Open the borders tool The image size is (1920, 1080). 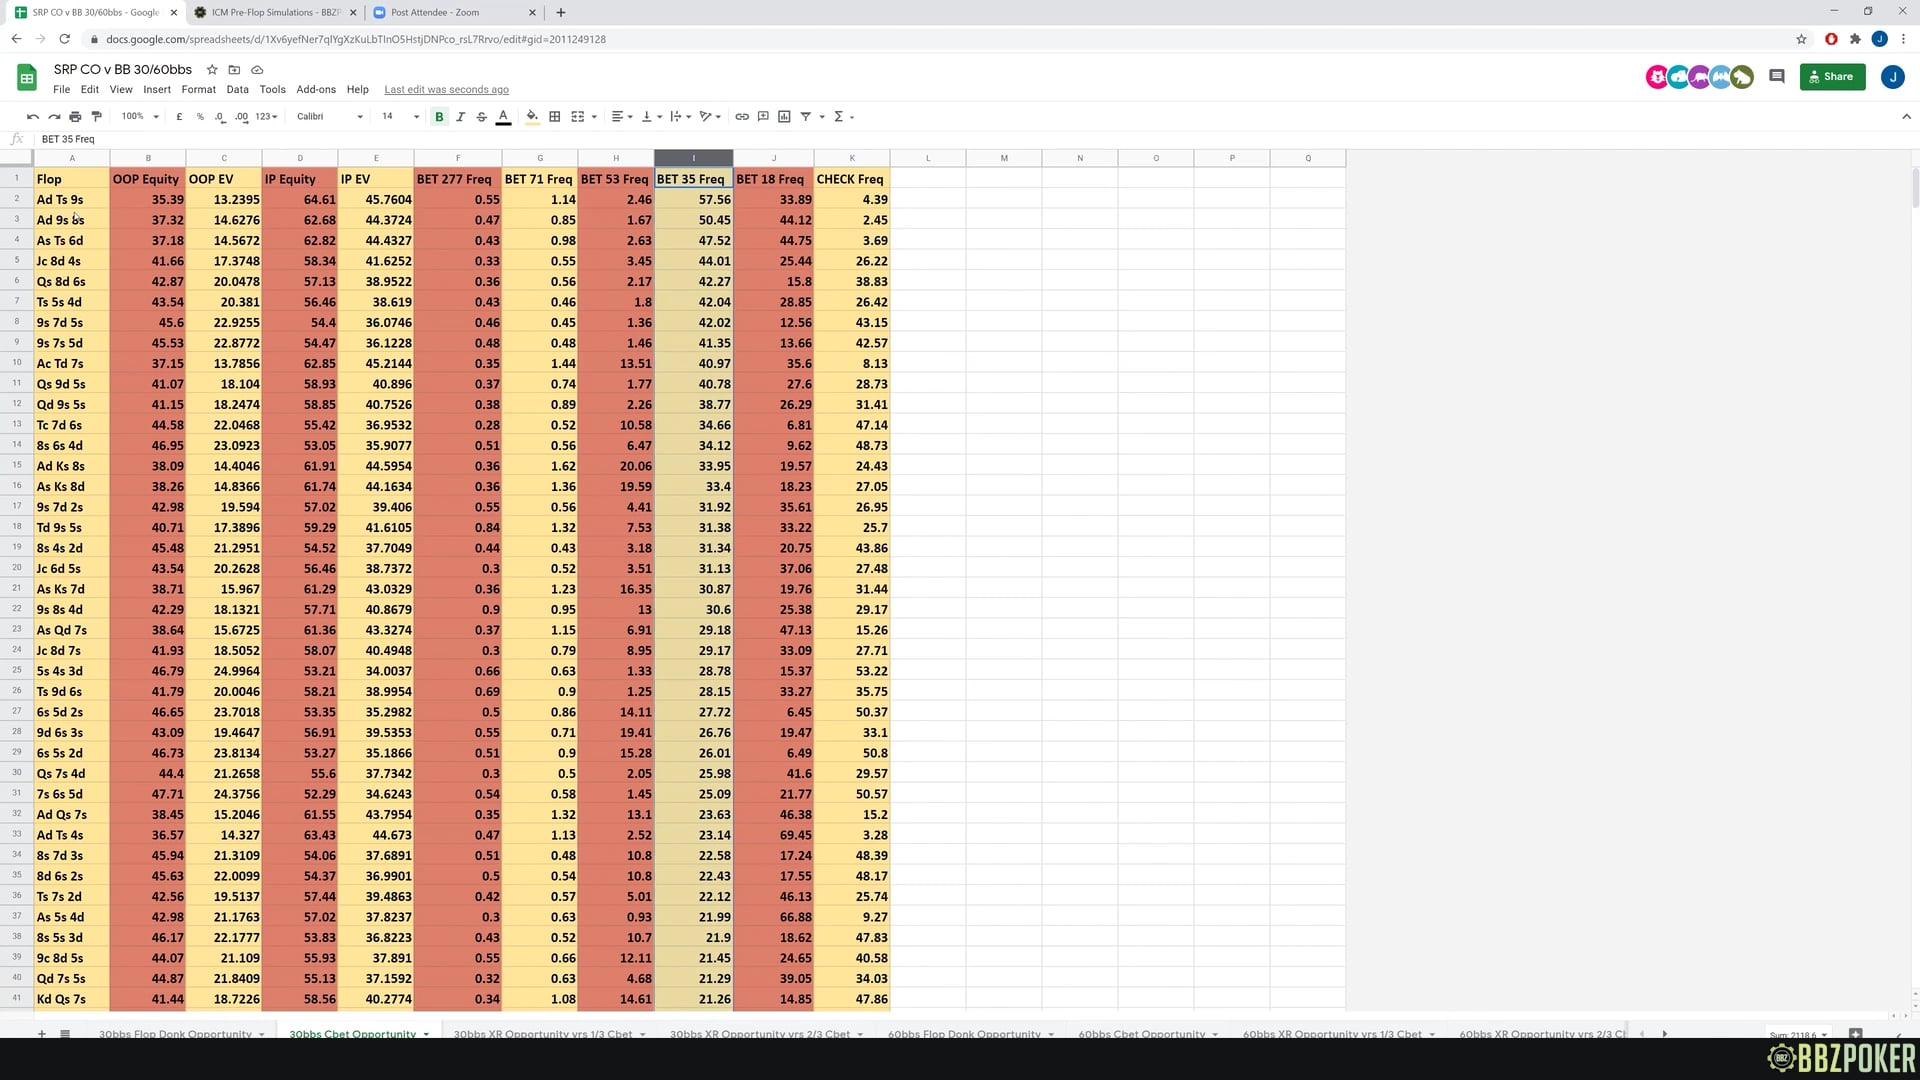click(555, 117)
